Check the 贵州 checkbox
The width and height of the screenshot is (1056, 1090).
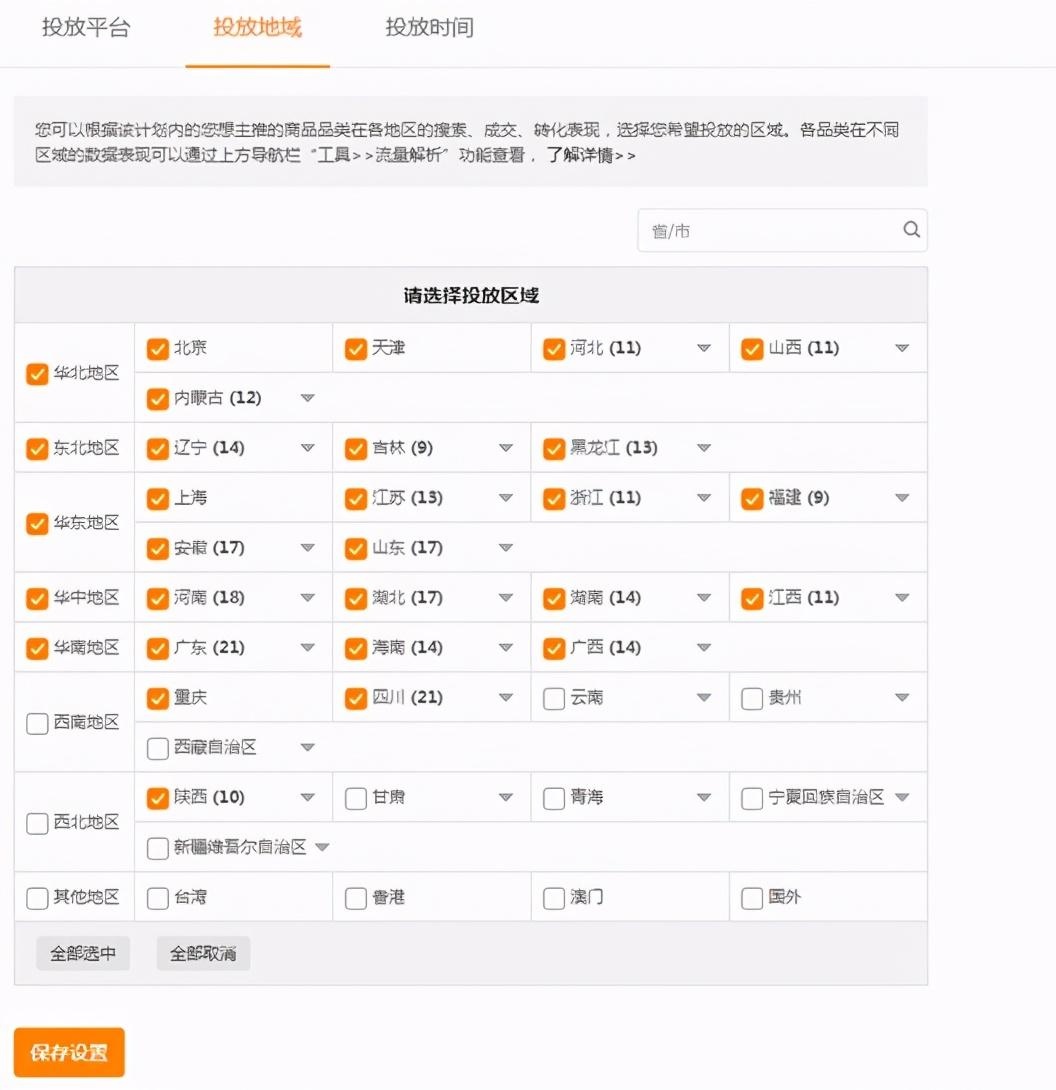[x=752, y=698]
